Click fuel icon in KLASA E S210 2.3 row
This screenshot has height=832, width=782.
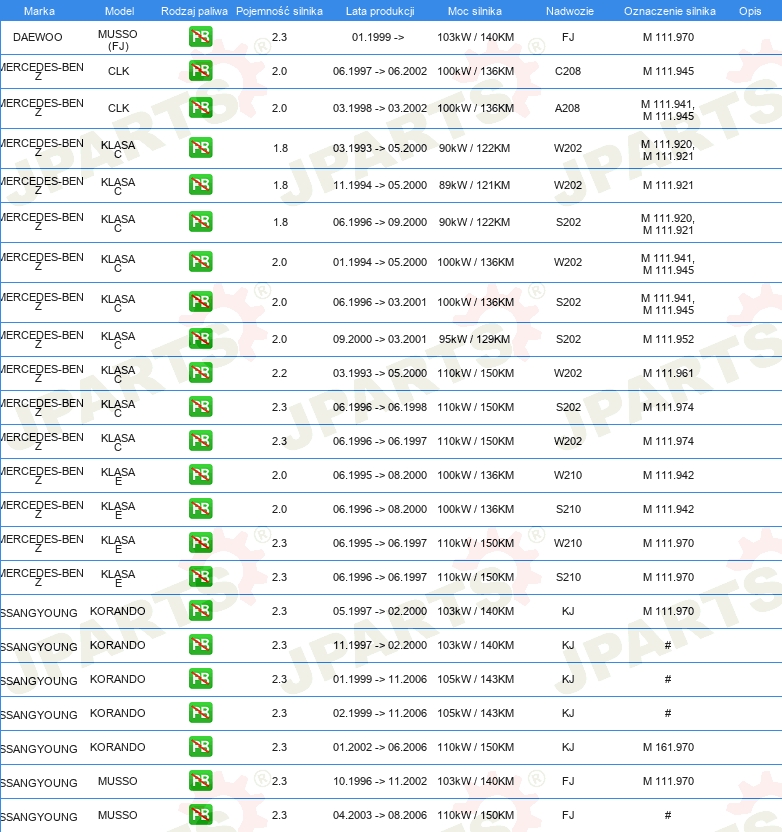201,576
